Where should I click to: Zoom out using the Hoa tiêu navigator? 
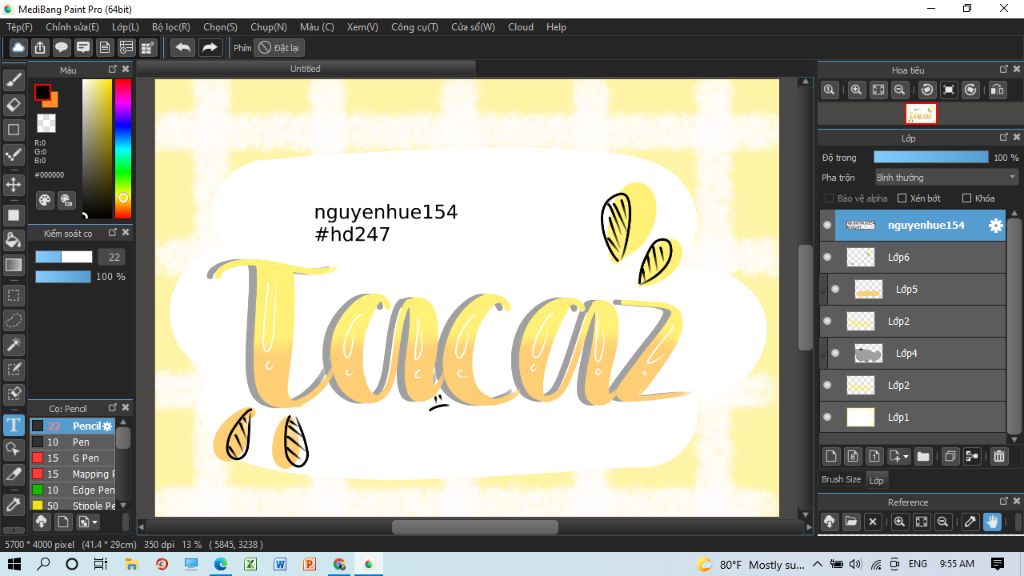point(900,90)
